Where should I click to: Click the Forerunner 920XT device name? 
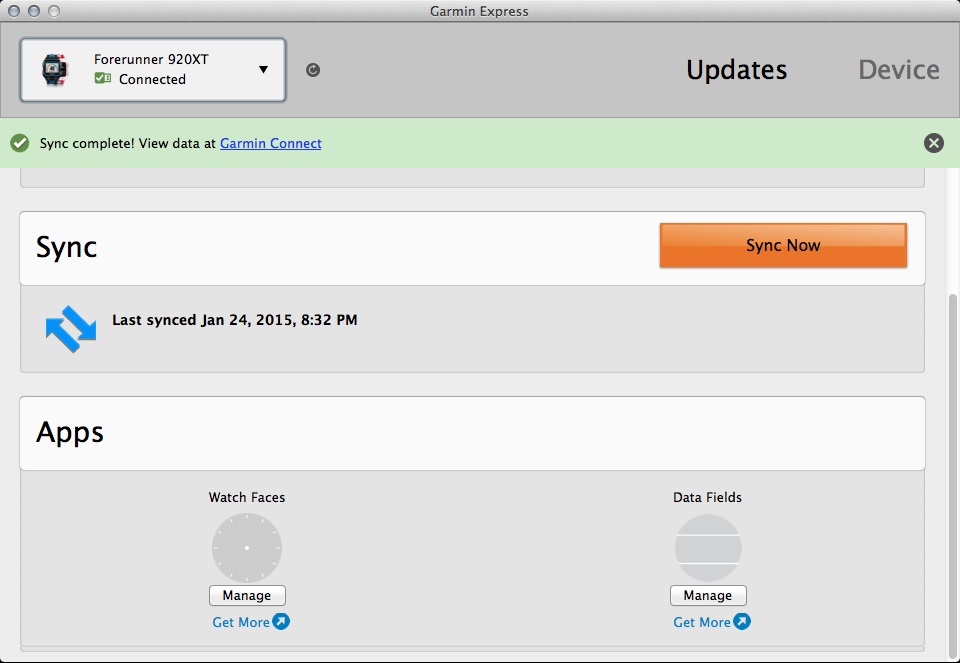pyautogui.click(x=151, y=59)
